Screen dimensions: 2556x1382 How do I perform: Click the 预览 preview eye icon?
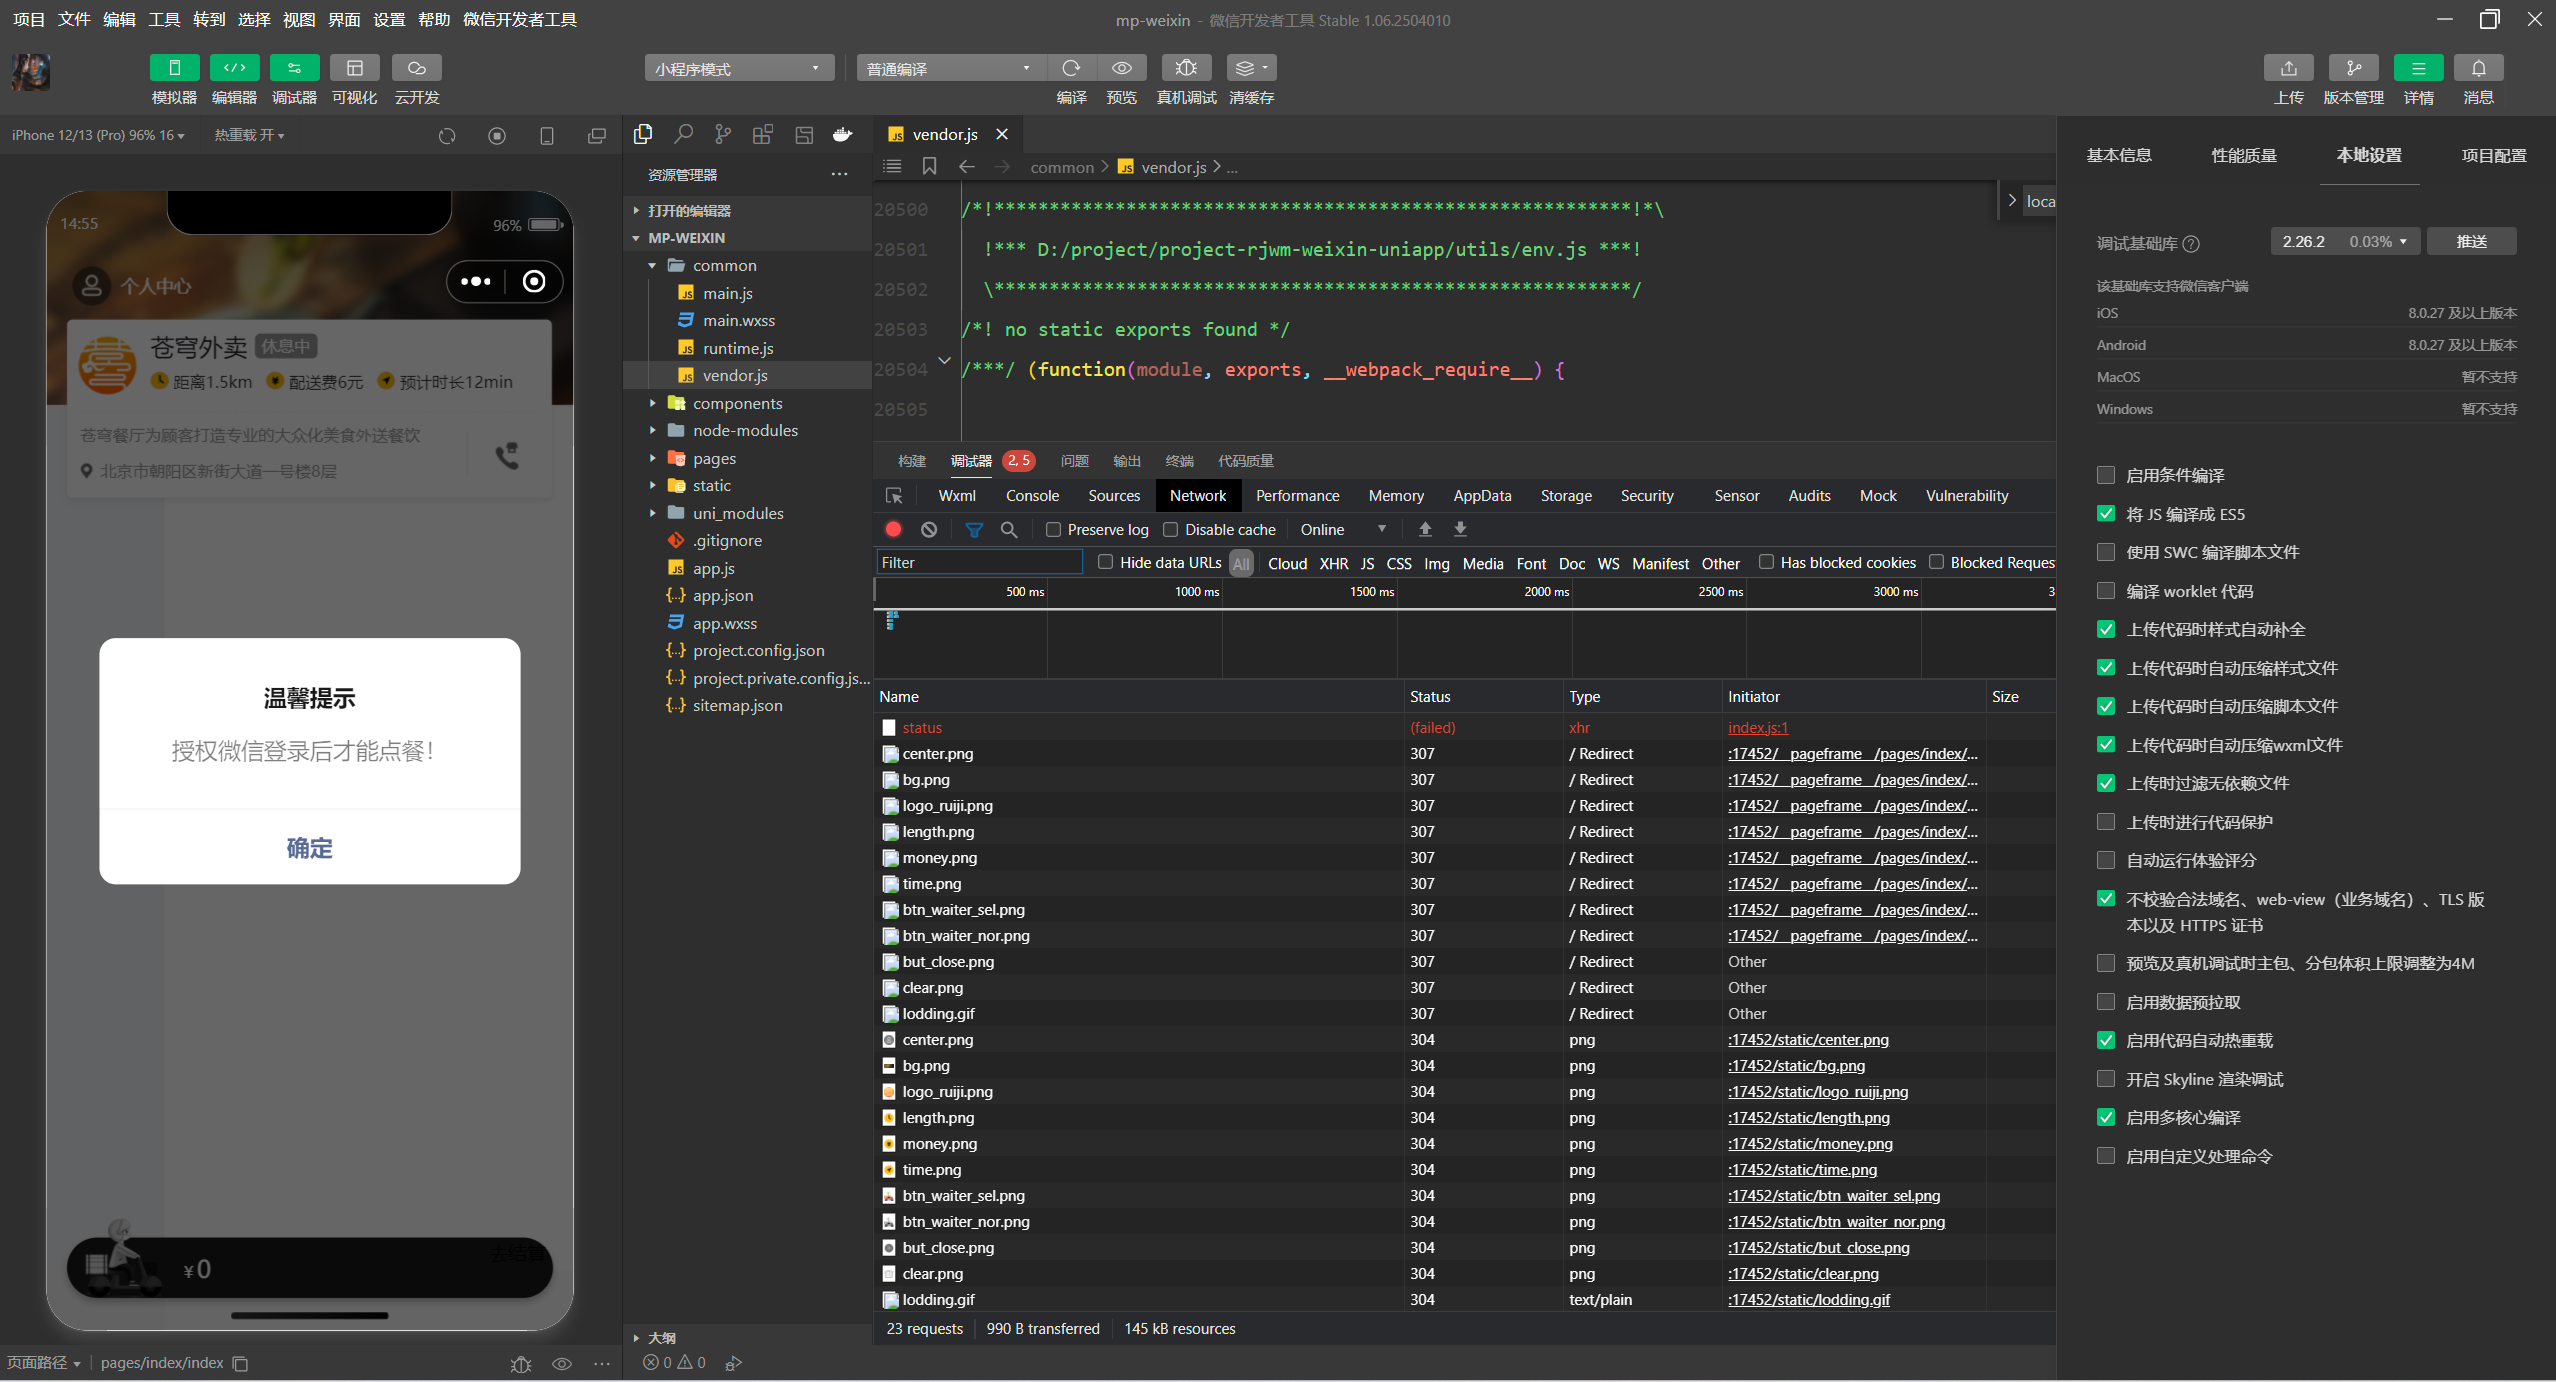1122,68
